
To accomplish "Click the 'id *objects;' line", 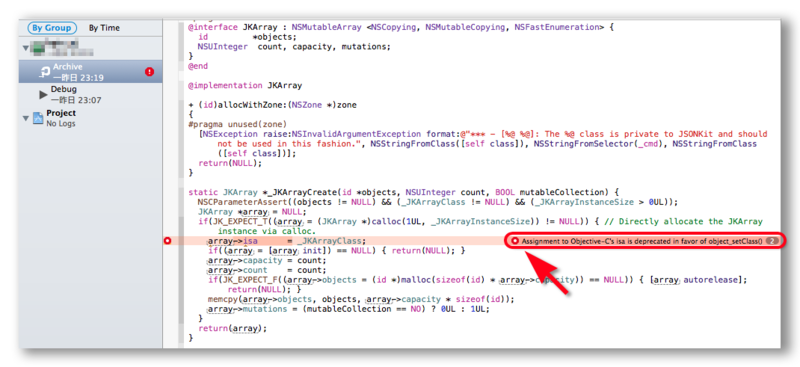I will [x=247, y=37].
